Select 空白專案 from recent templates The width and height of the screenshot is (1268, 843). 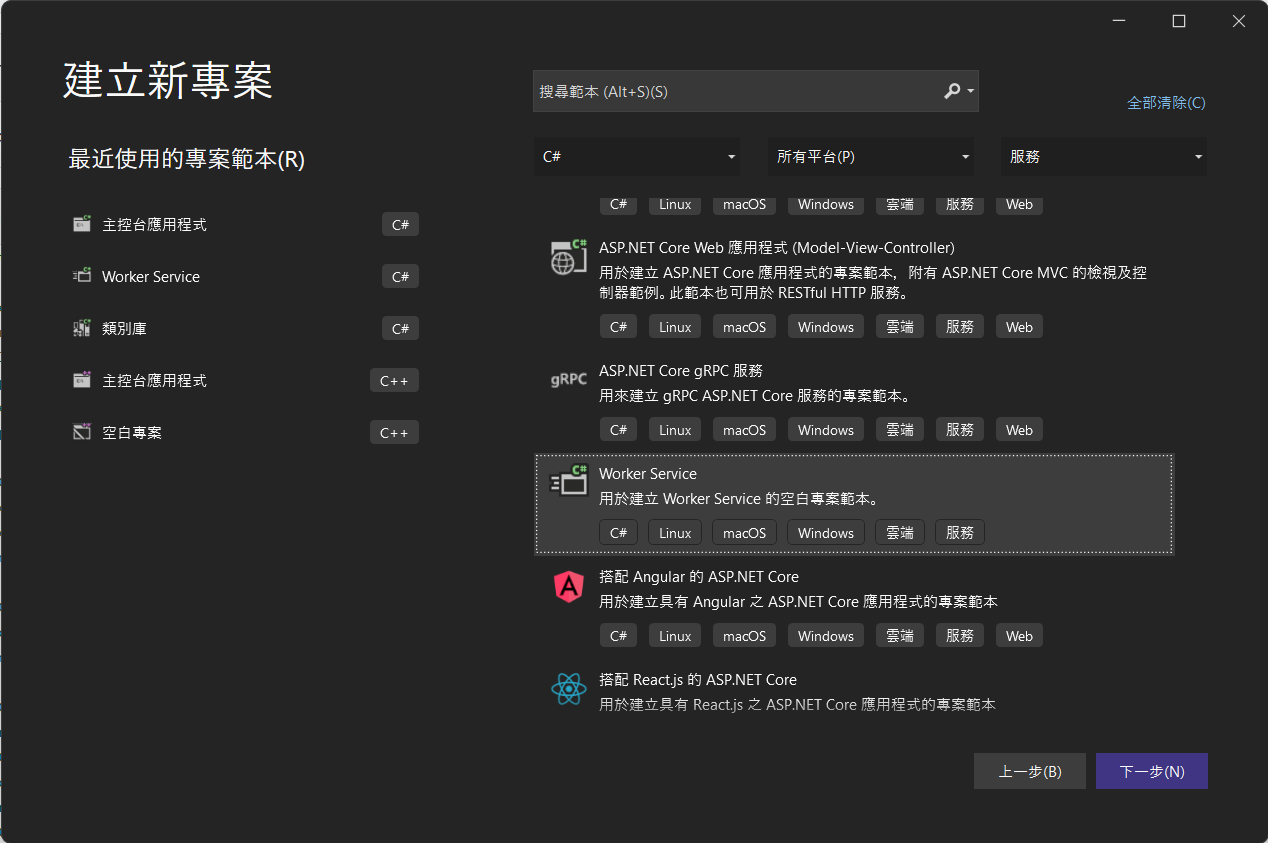point(246,432)
